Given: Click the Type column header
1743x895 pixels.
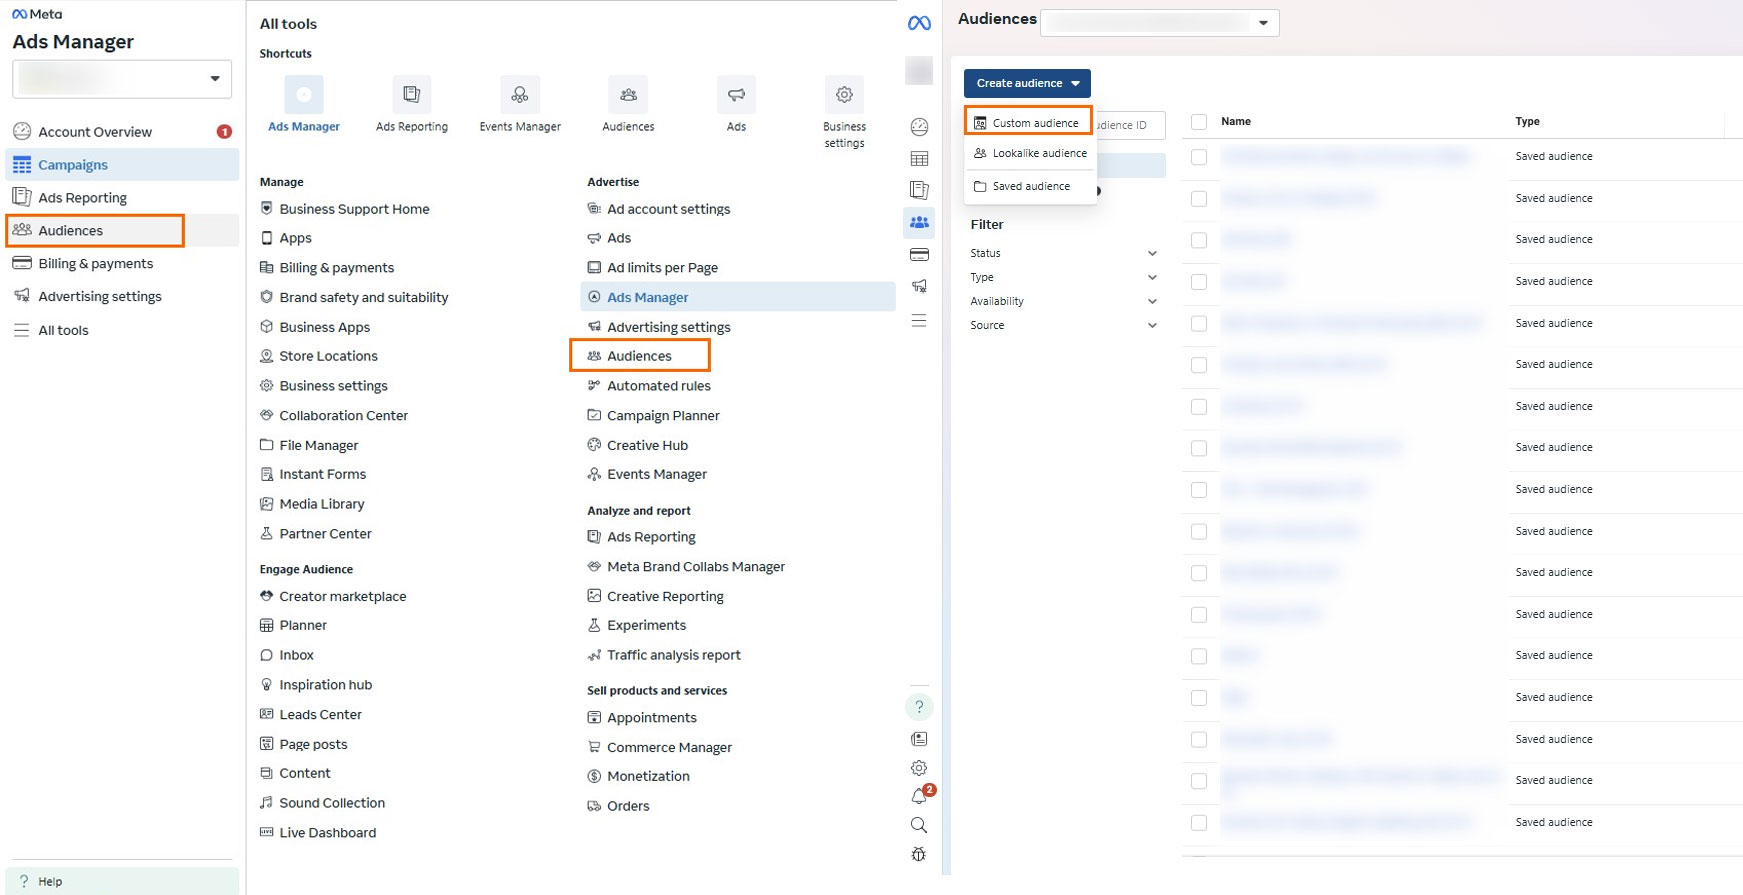Looking at the screenshot, I should pos(1527,121).
